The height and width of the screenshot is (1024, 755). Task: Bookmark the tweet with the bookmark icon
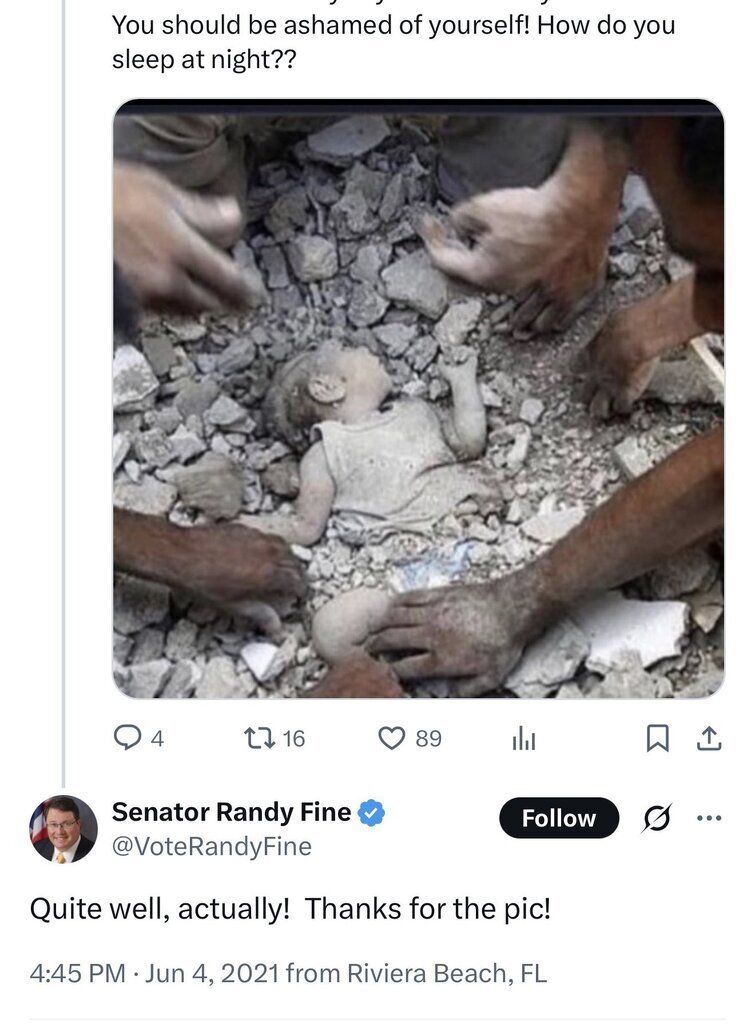coord(657,738)
